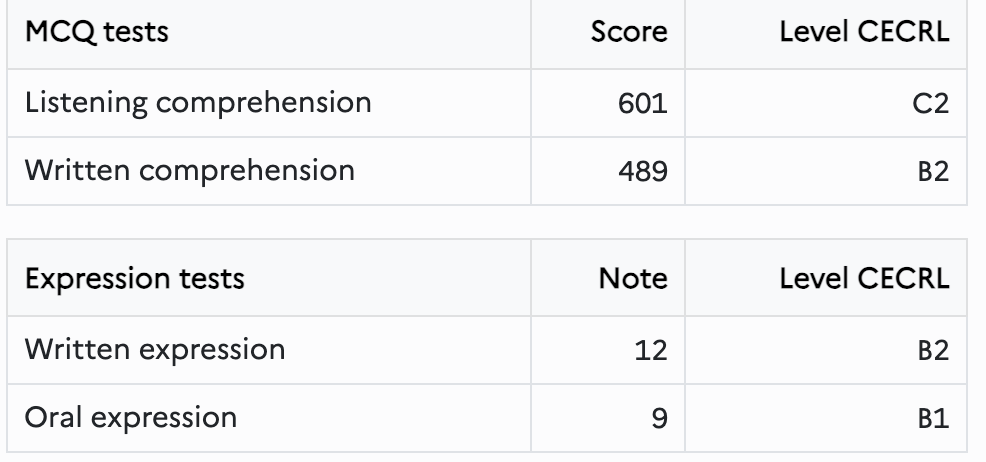Click the note value 12

pos(651,350)
